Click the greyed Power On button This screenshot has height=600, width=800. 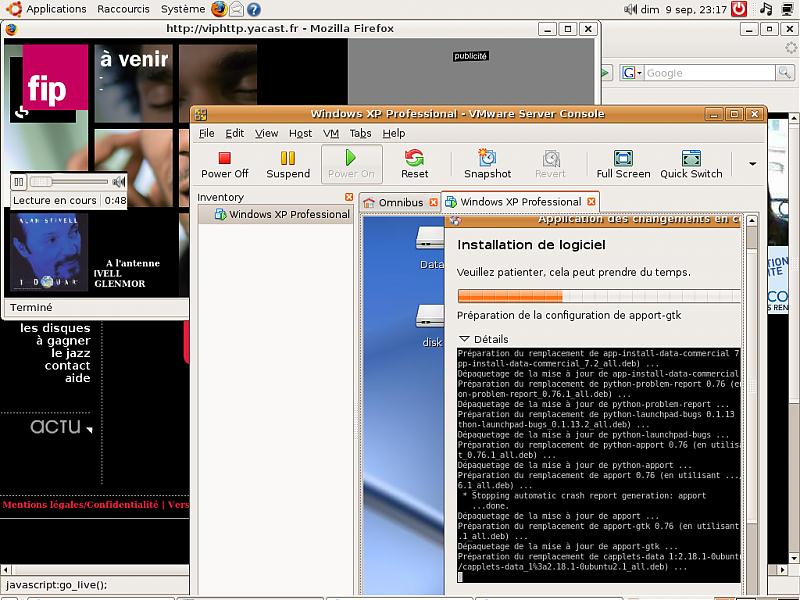(x=351, y=165)
